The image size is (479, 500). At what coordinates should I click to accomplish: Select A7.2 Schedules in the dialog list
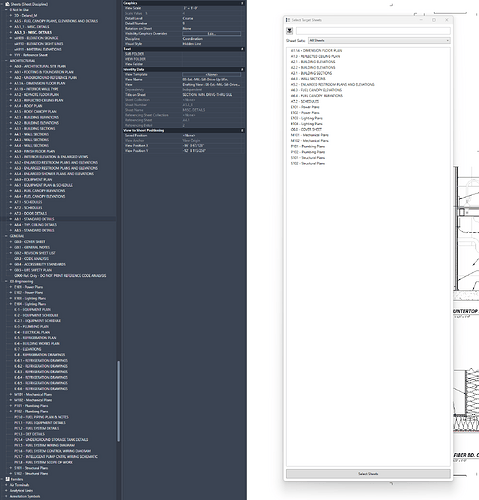pos(305,101)
